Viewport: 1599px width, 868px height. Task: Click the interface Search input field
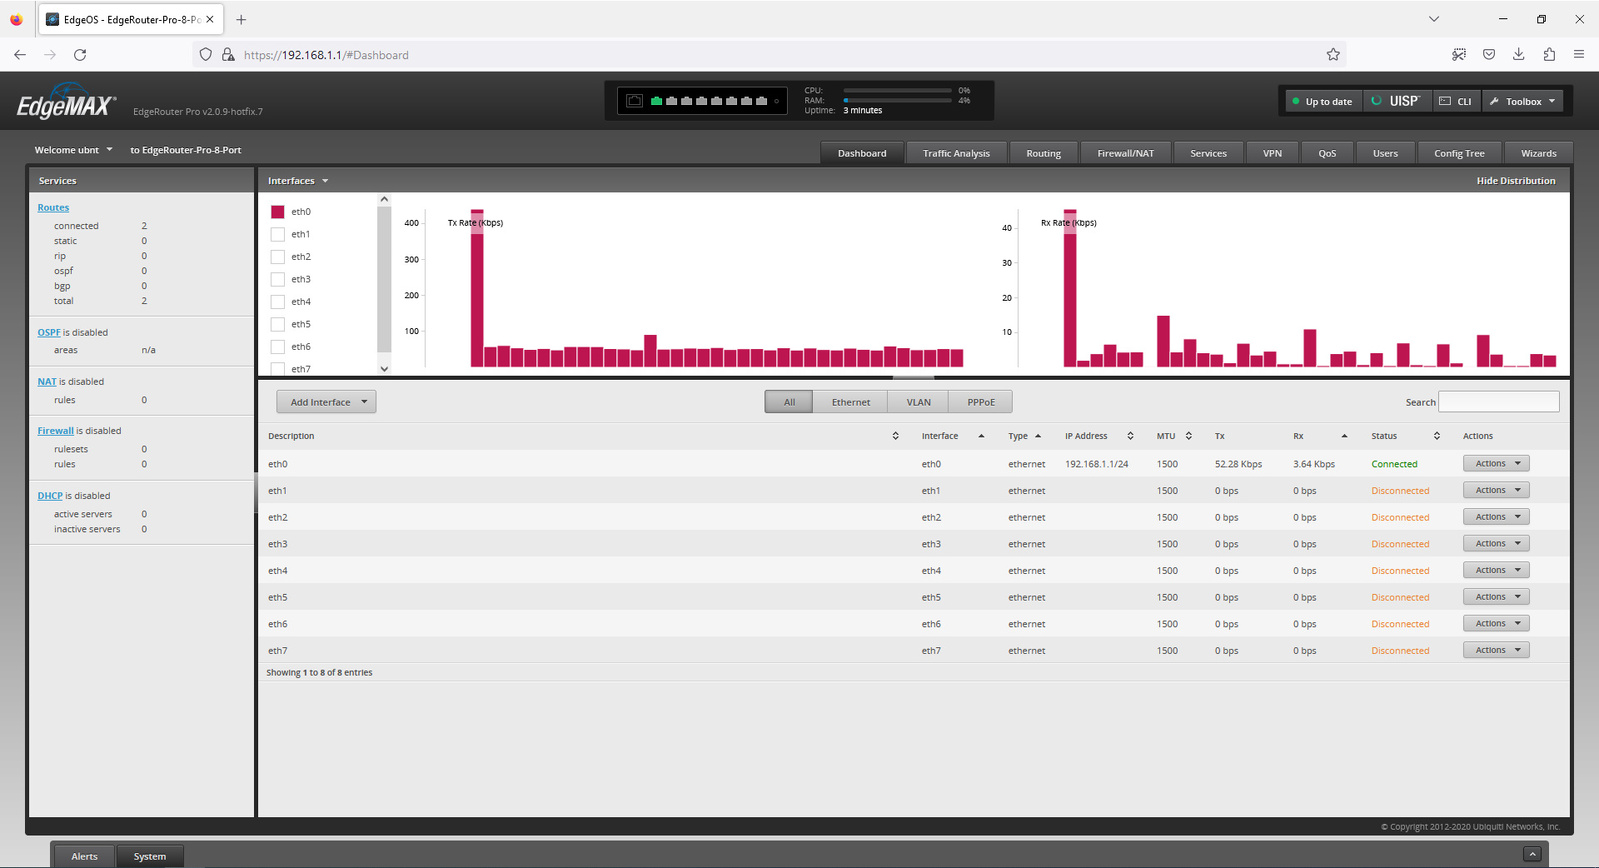1498,402
